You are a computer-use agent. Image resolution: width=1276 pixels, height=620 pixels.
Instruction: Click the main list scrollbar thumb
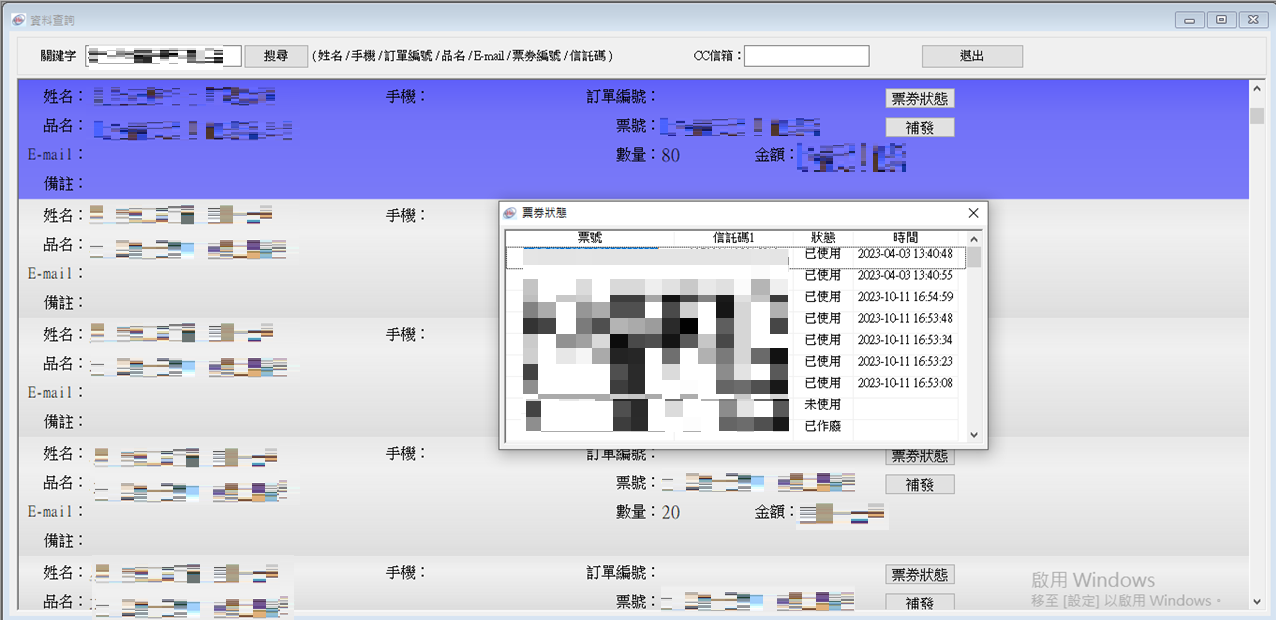[x=1257, y=115]
